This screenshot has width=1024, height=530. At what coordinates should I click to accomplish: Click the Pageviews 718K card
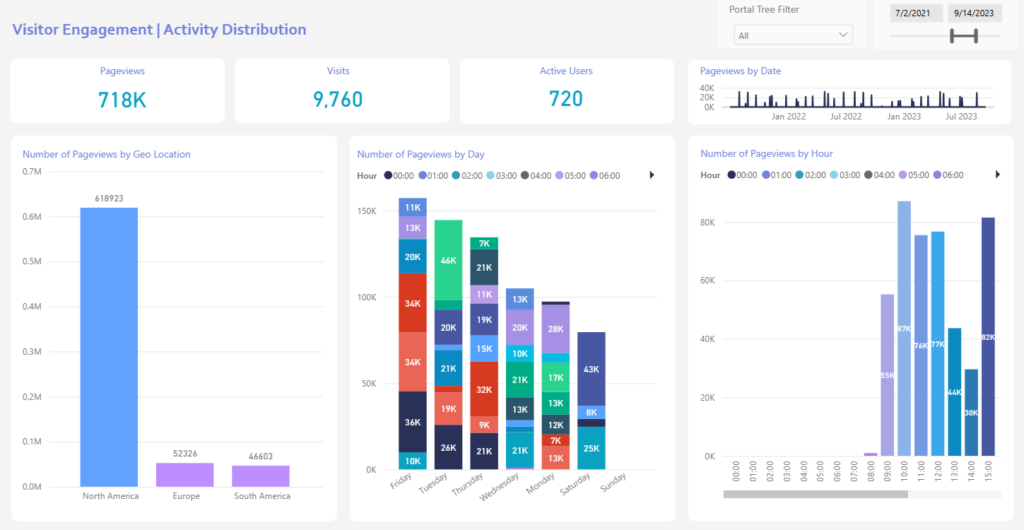[123, 90]
